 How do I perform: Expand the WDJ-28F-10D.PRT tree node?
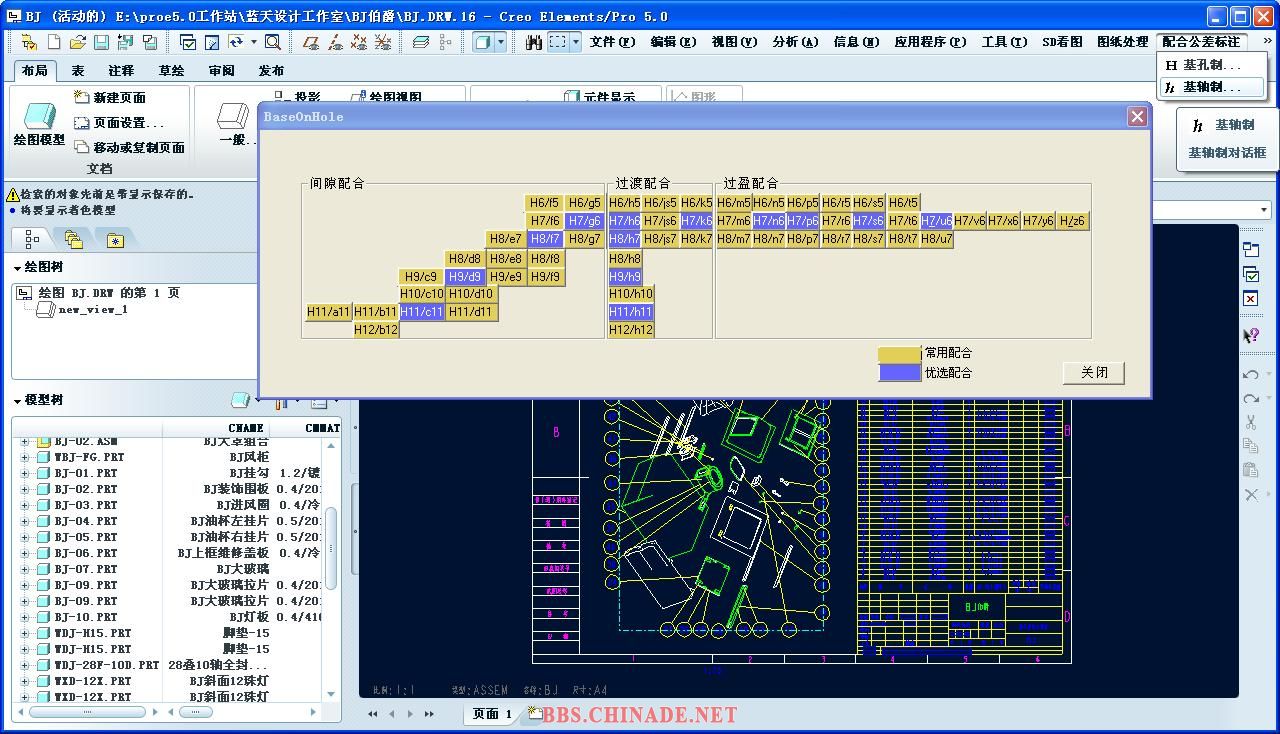25,665
